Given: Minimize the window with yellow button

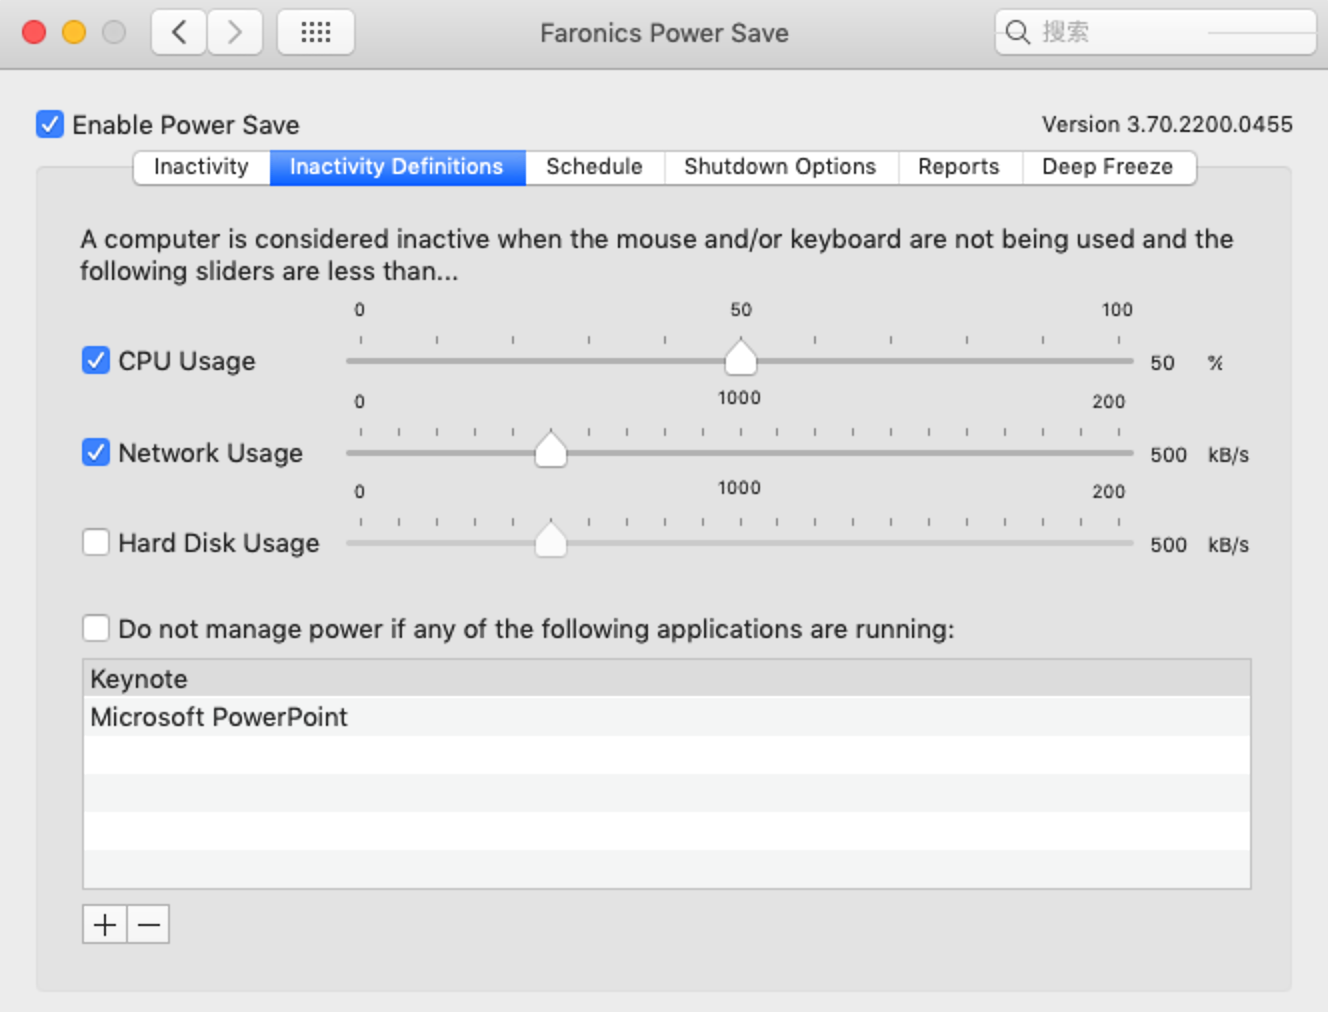Looking at the screenshot, I should (74, 32).
